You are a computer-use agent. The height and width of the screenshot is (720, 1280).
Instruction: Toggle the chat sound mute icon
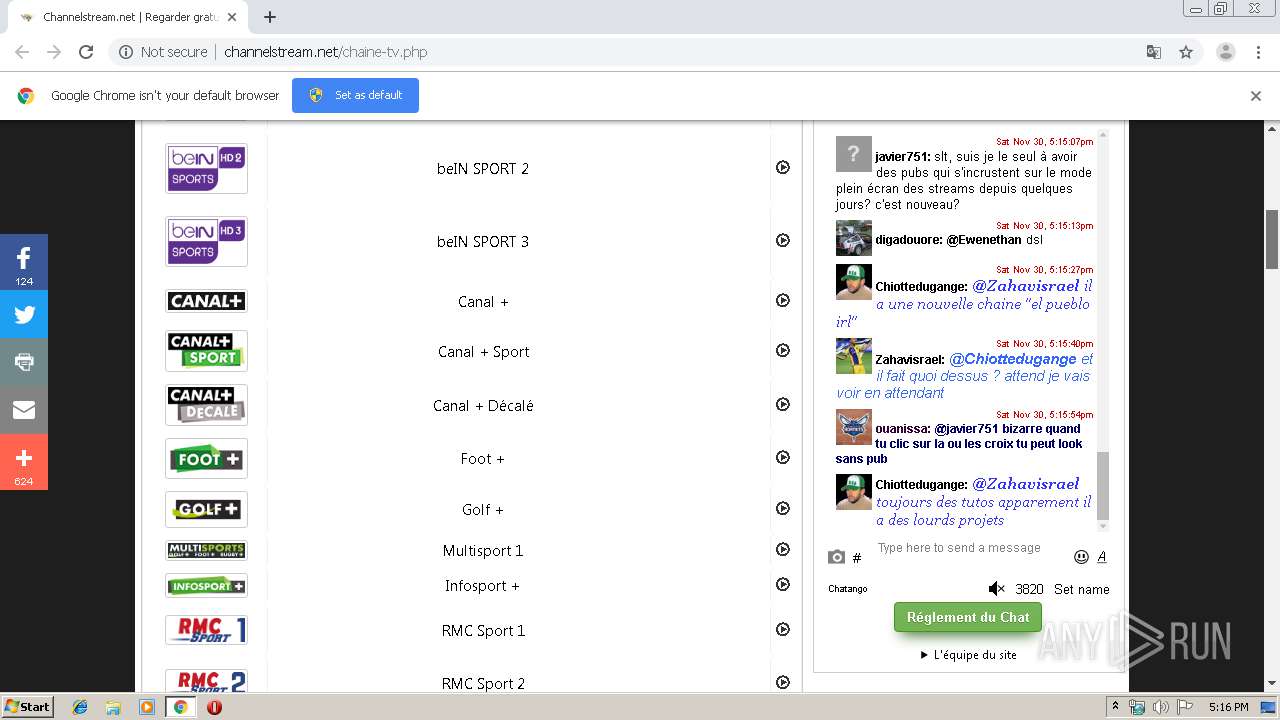[x=996, y=589]
